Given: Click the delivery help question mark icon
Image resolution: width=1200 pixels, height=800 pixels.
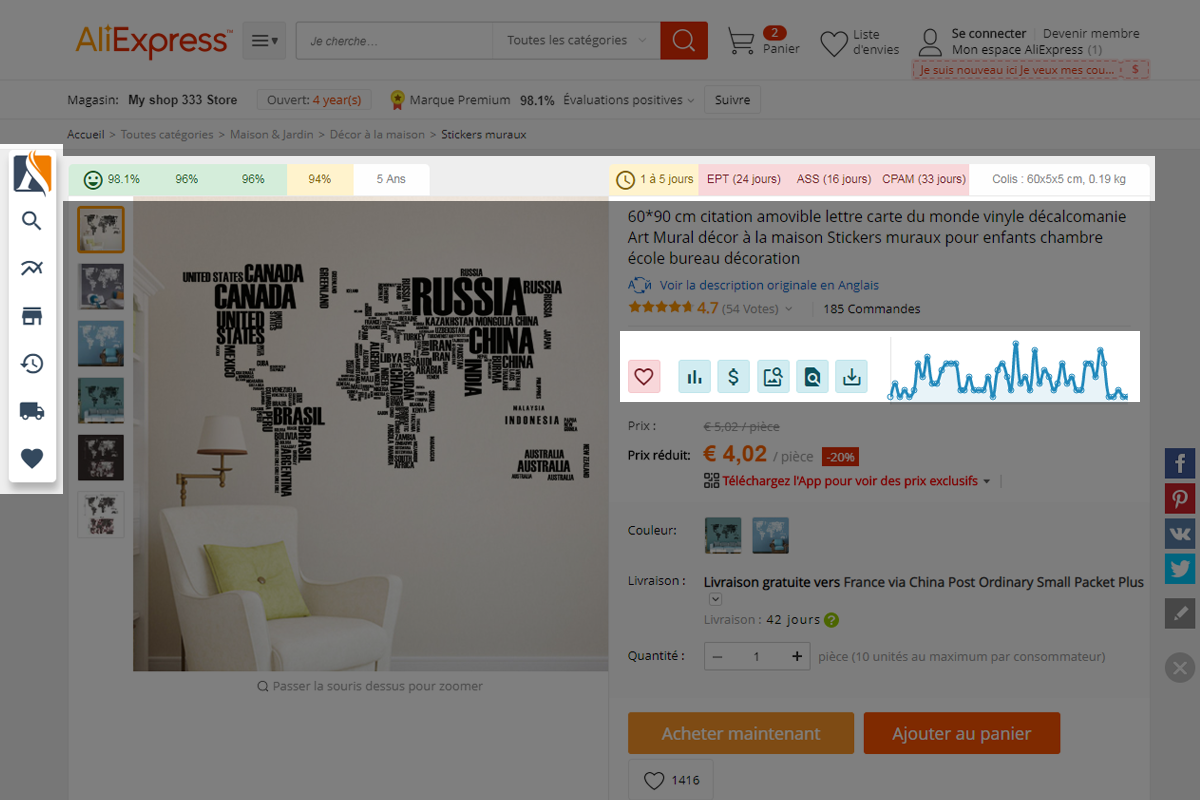Looking at the screenshot, I should [831, 620].
